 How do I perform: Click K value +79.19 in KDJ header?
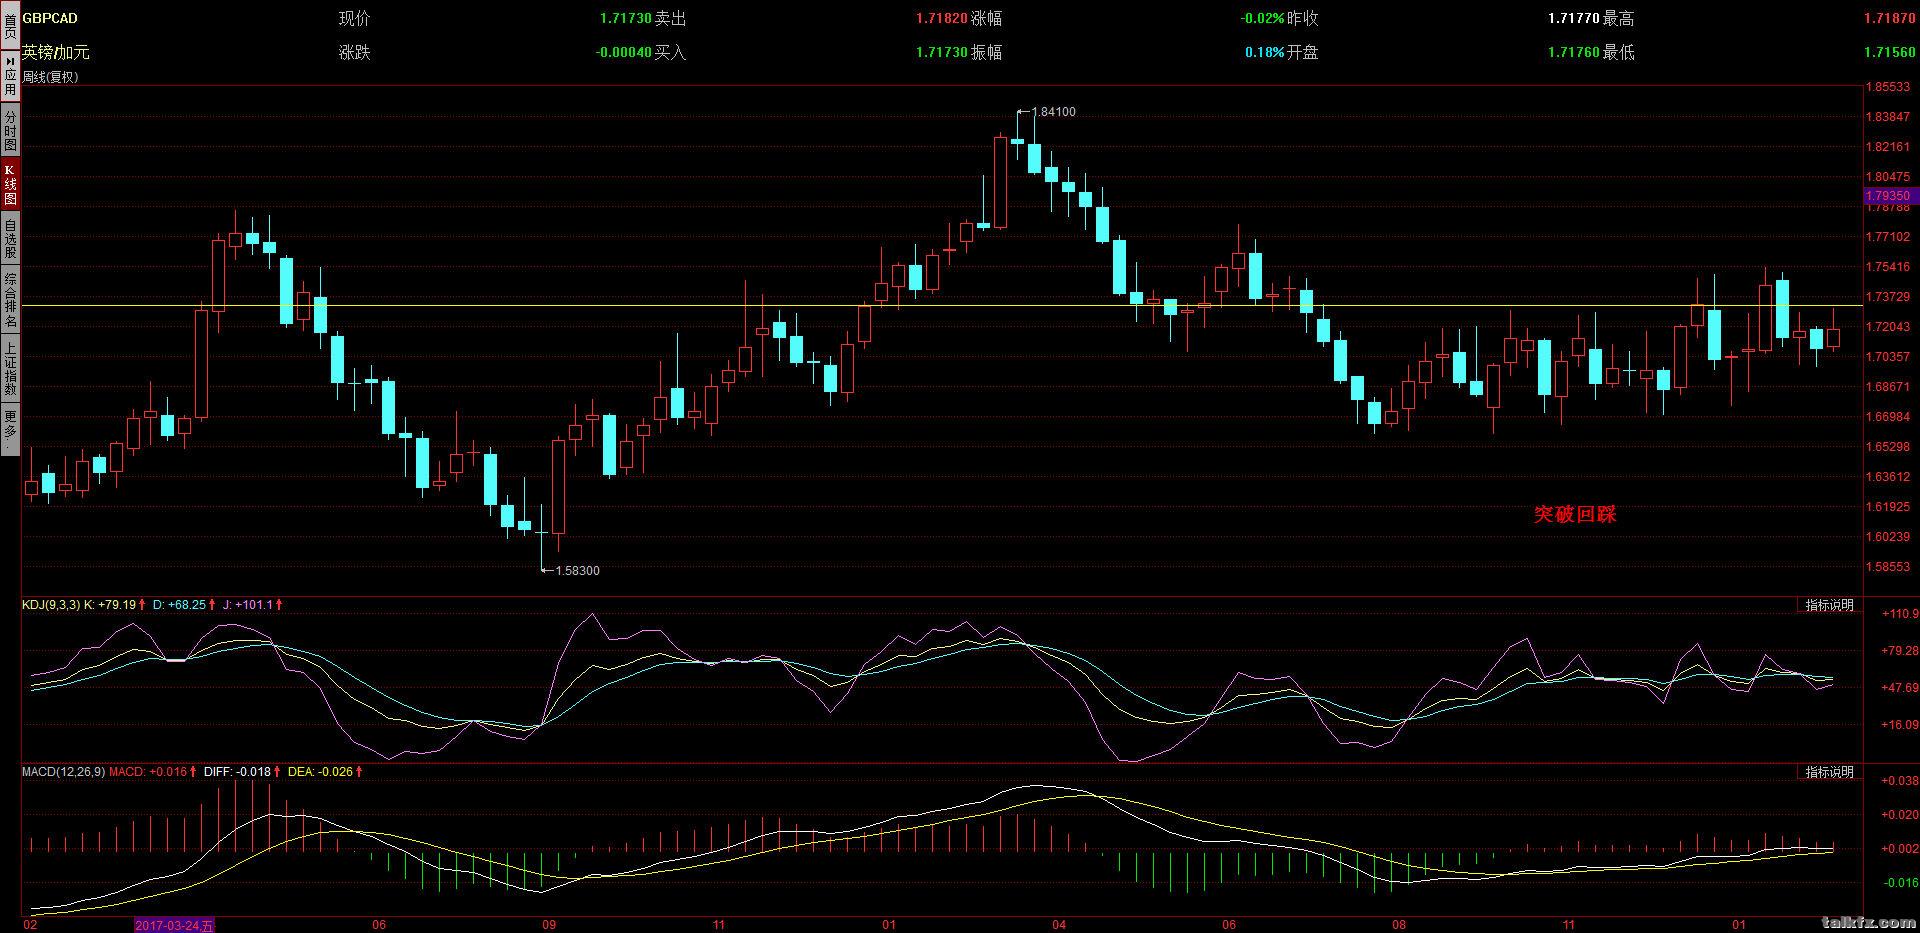coord(116,605)
